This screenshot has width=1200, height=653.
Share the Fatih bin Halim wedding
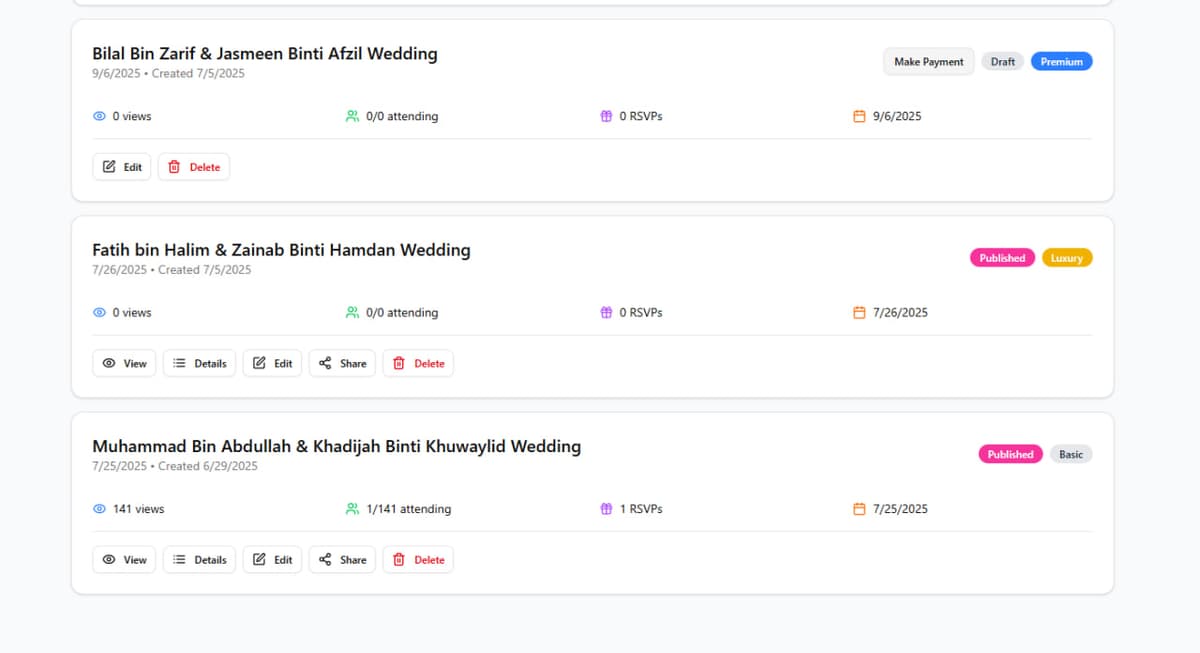coord(342,363)
